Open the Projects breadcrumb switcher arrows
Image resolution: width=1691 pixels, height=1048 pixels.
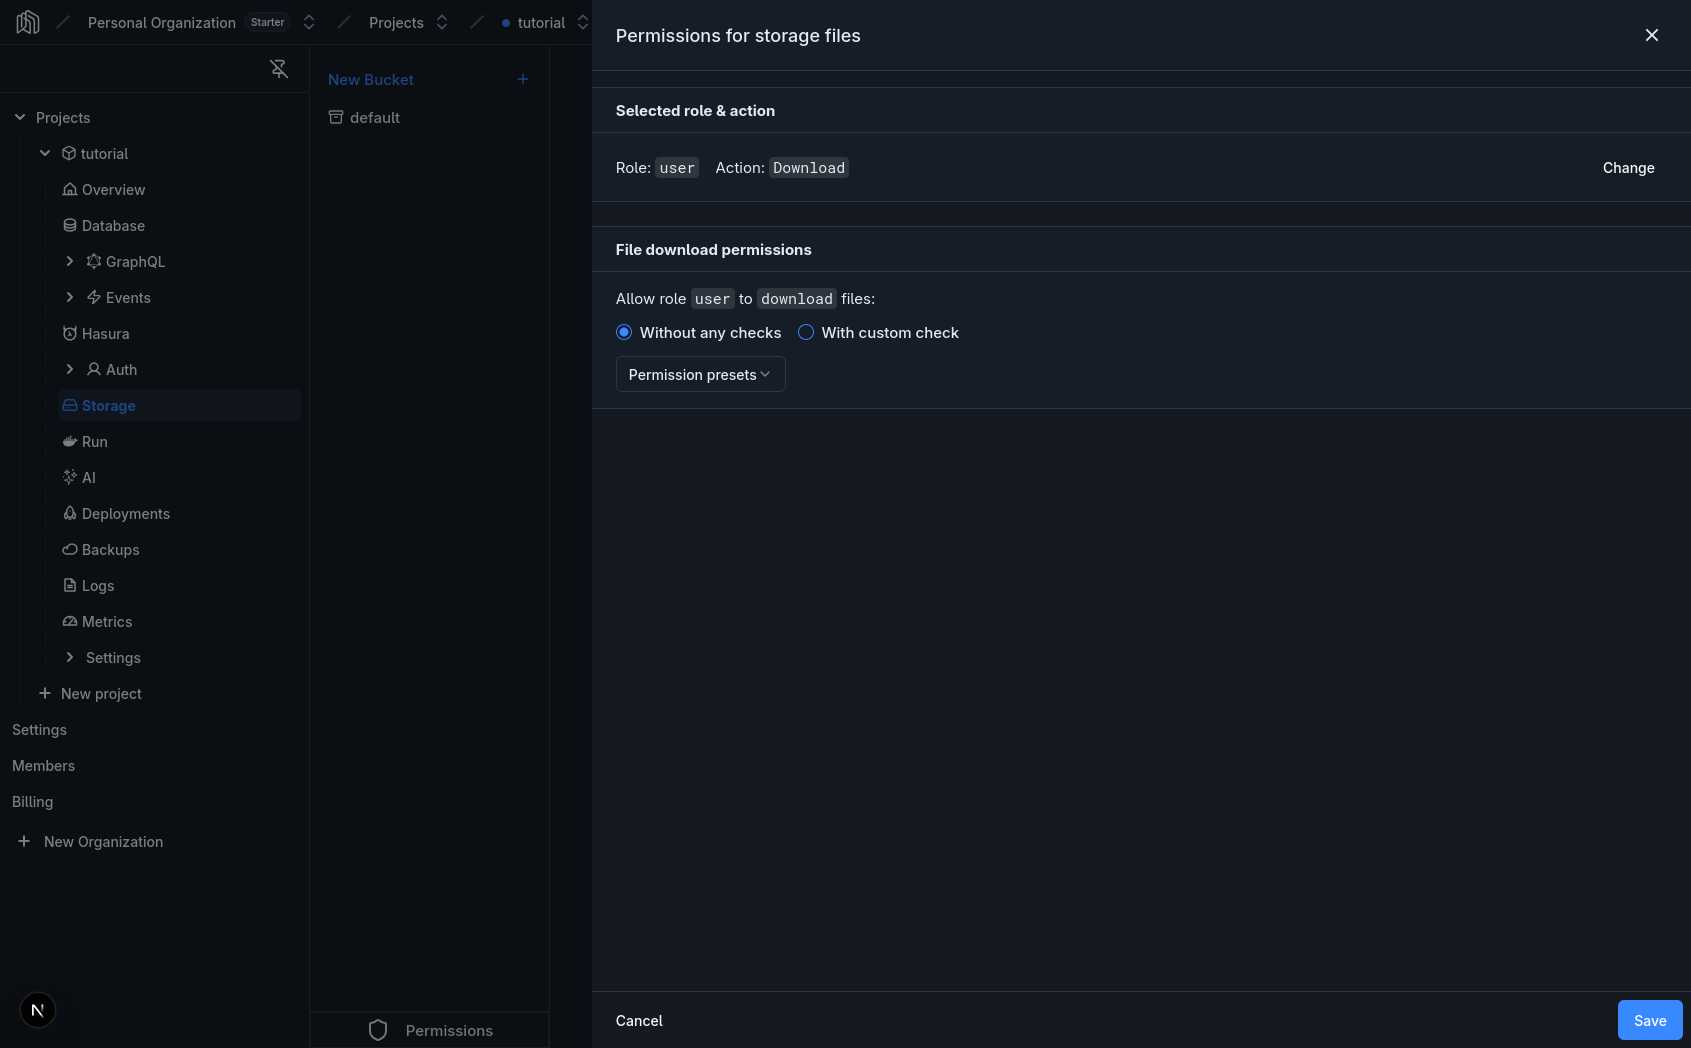pos(442,22)
